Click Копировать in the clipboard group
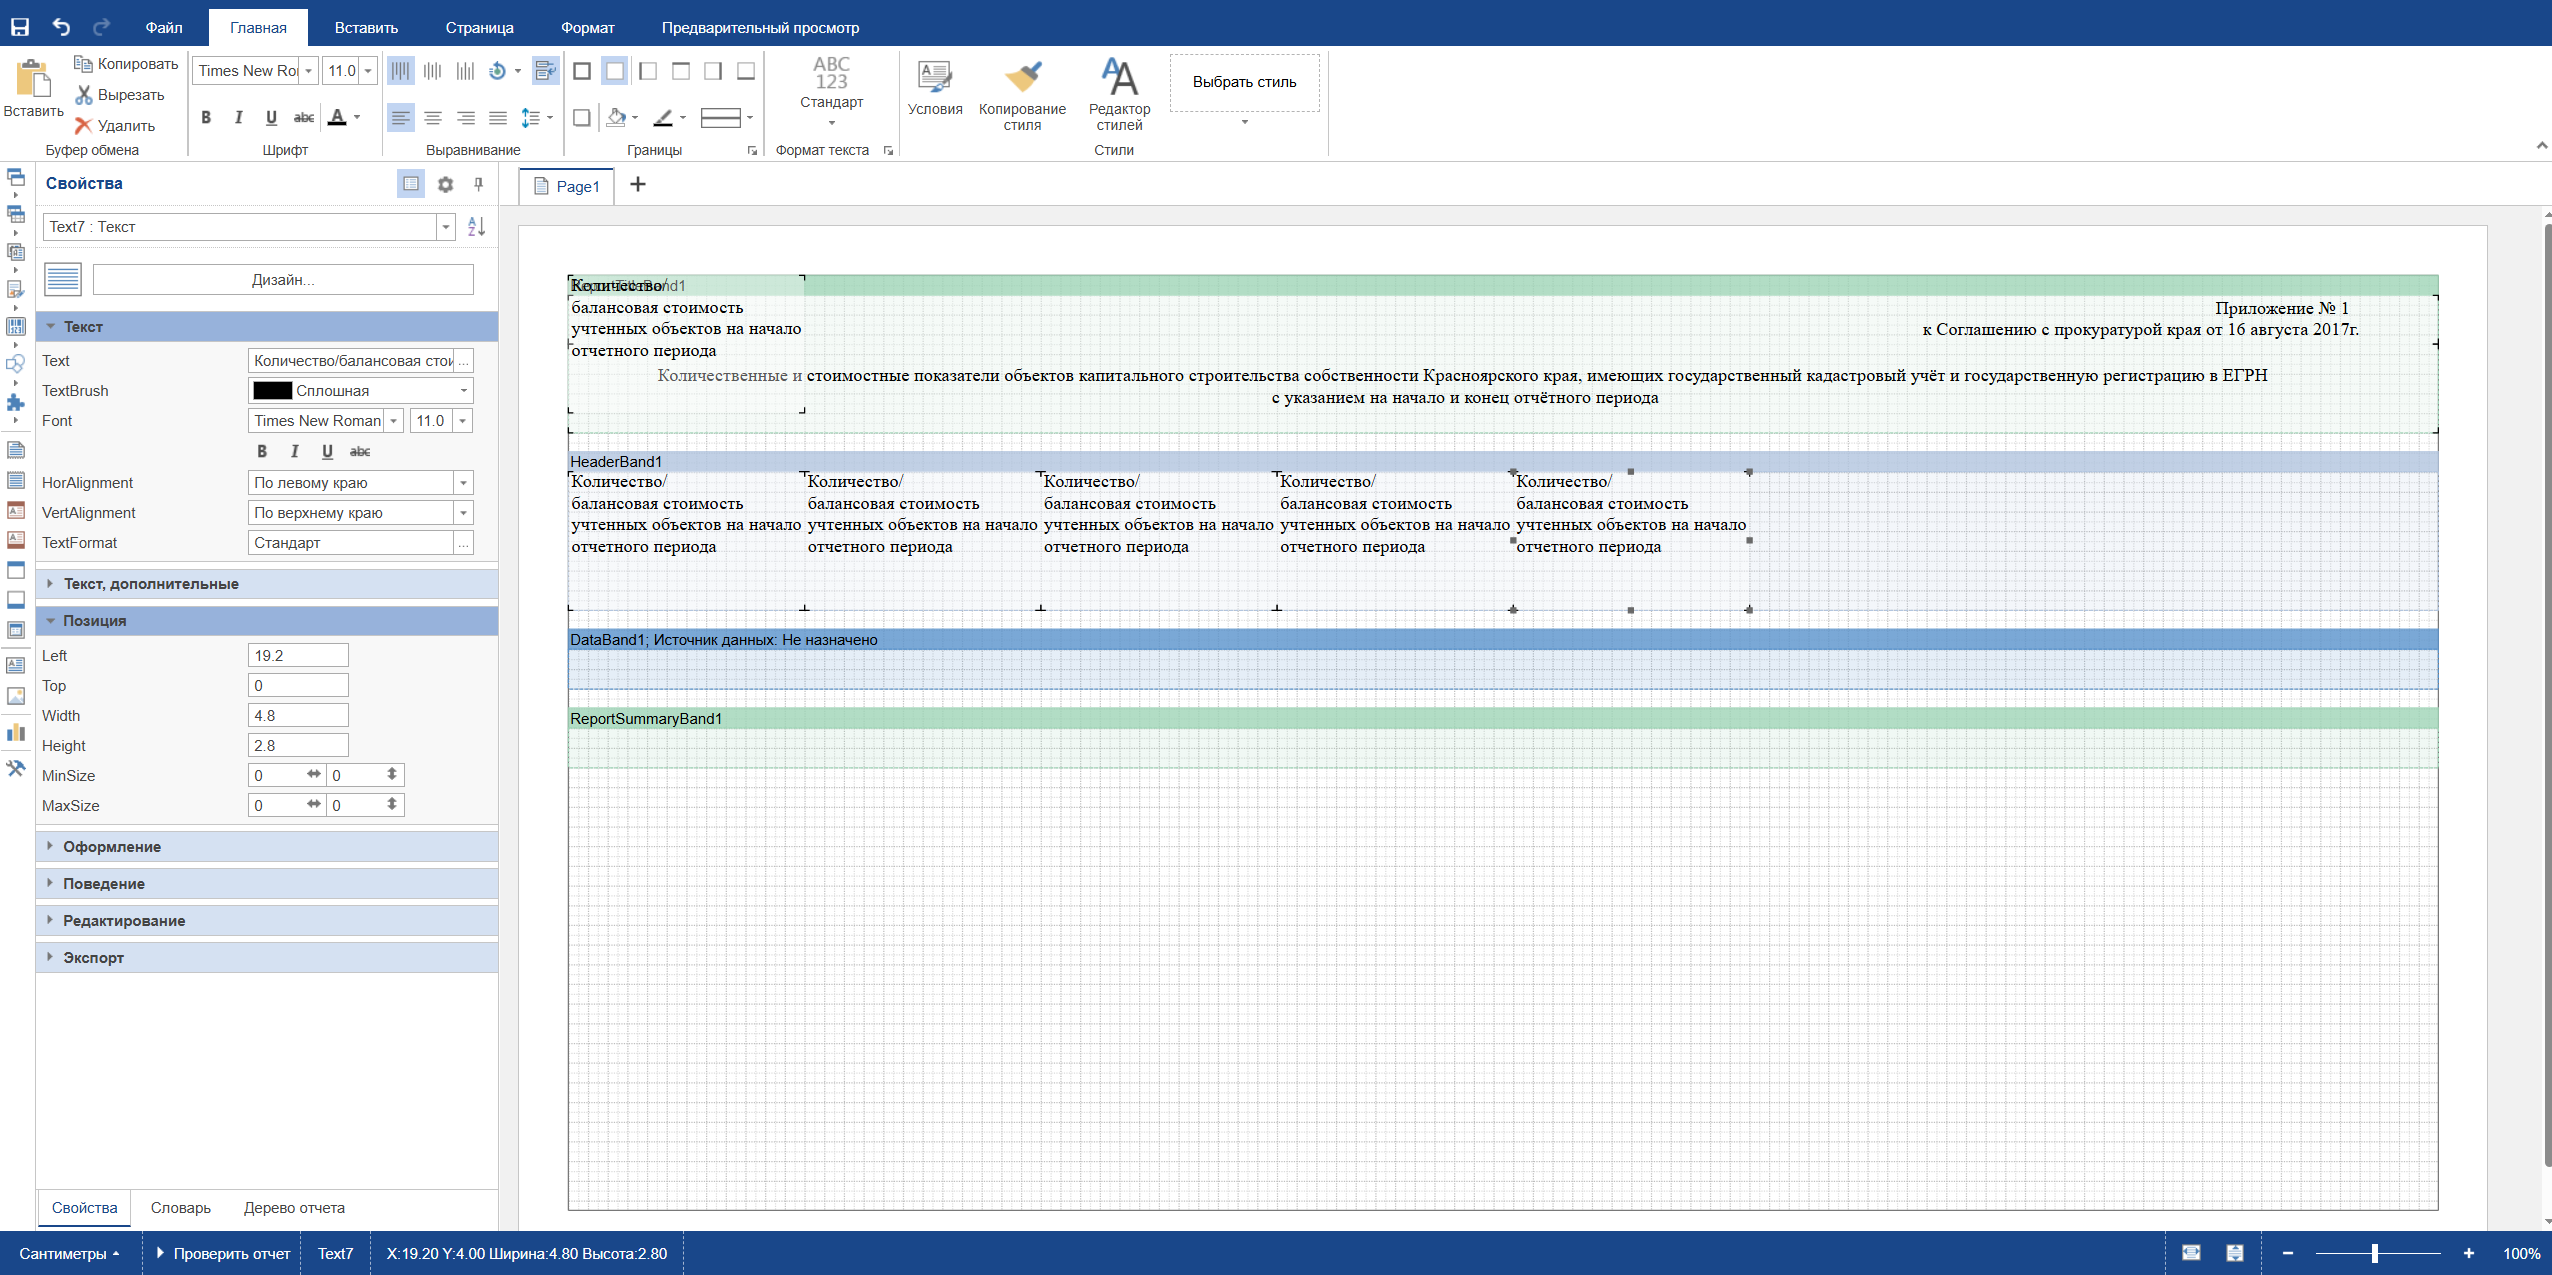The width and height of the screenshot is (2552, 1275). (x=126, y=64)
